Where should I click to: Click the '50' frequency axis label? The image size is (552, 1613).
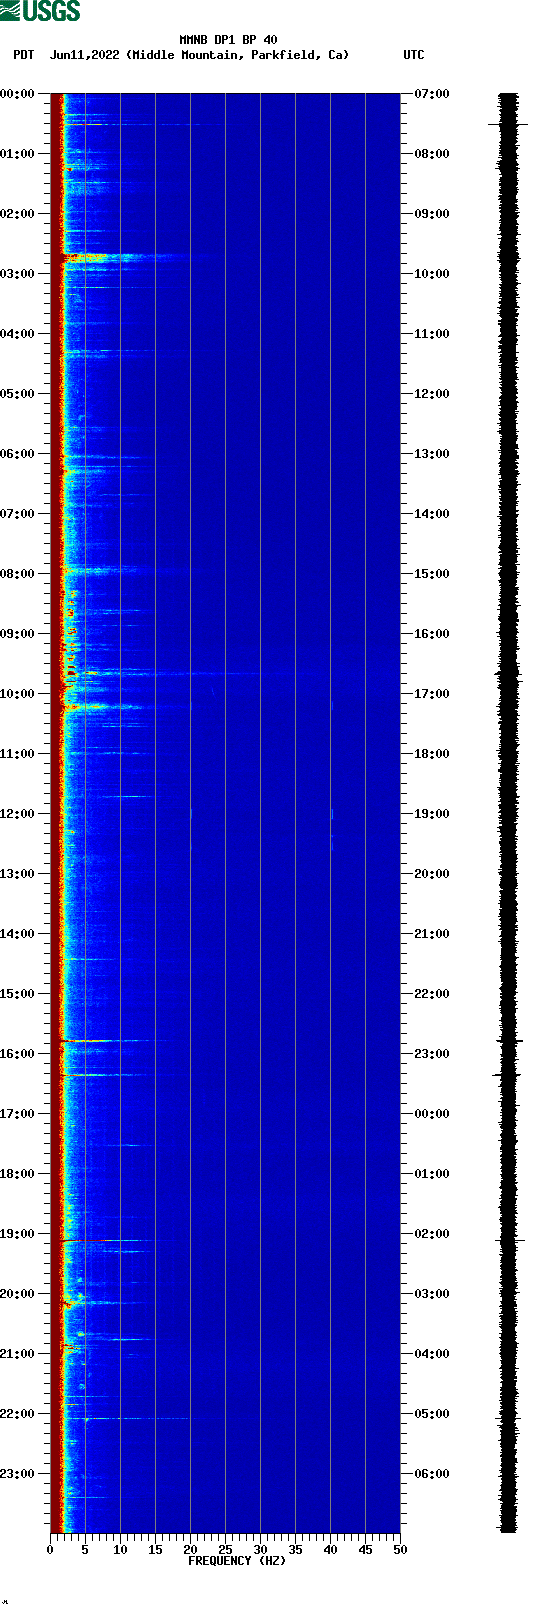point(400,1550)
